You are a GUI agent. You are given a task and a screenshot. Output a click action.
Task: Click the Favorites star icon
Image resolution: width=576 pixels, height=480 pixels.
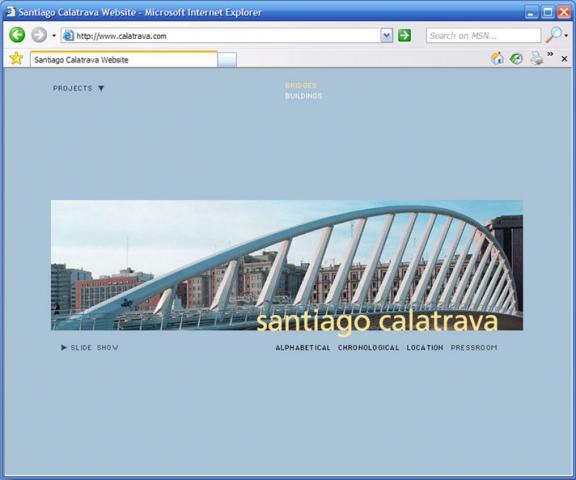click(16, 58)
